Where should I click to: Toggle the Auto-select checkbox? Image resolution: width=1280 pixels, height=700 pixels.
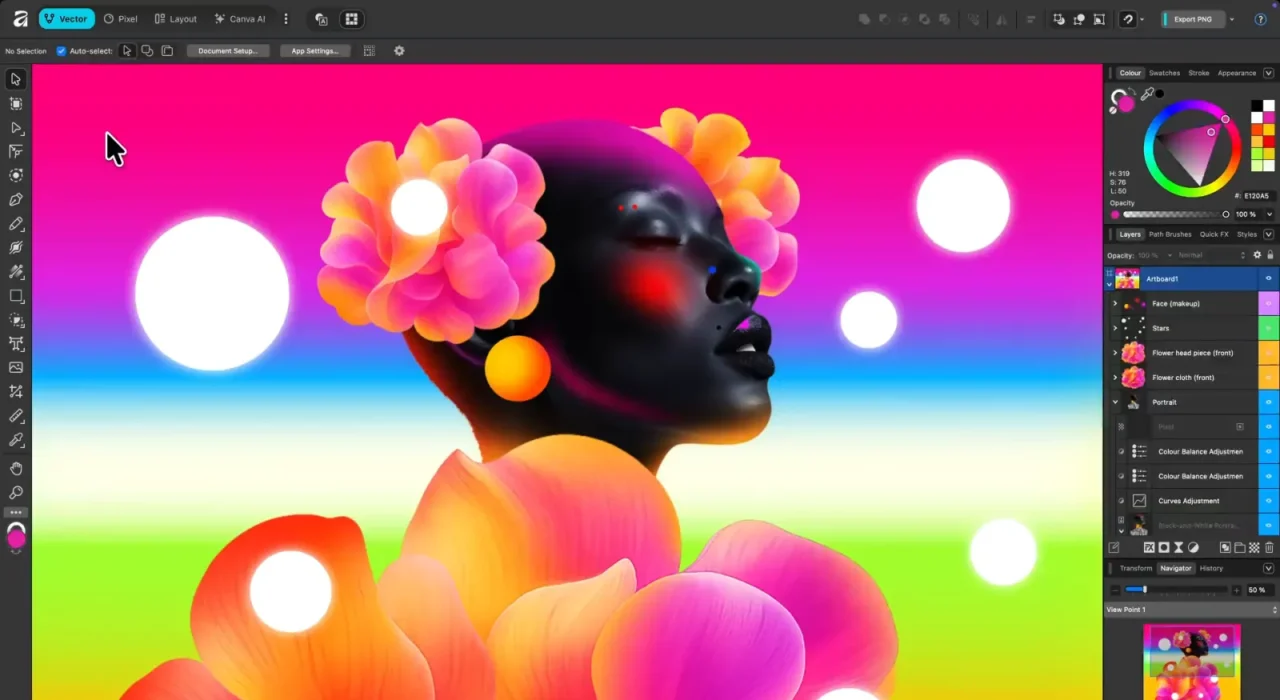click(x=61, y=51)
